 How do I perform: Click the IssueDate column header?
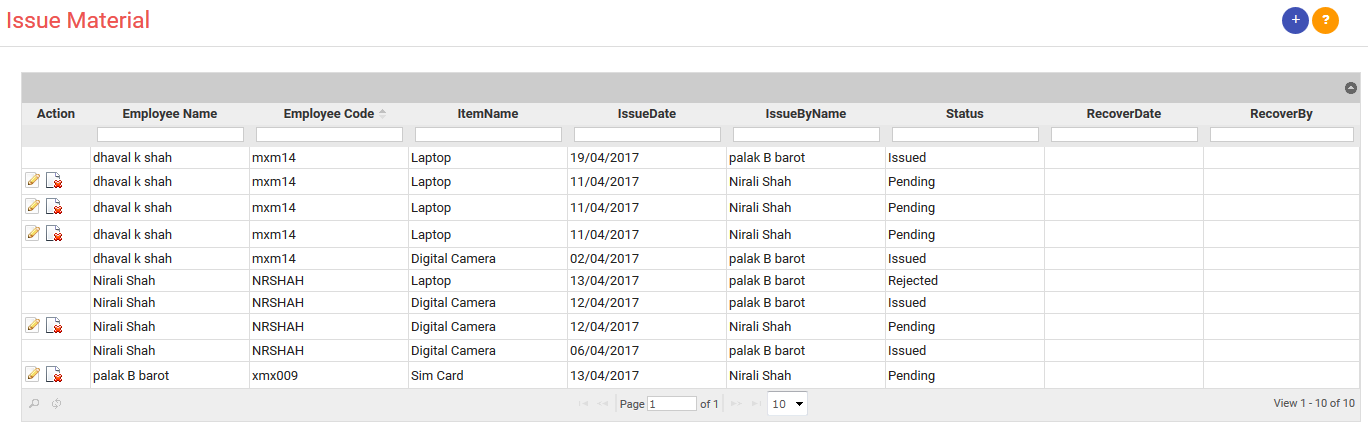coord(647,114)
